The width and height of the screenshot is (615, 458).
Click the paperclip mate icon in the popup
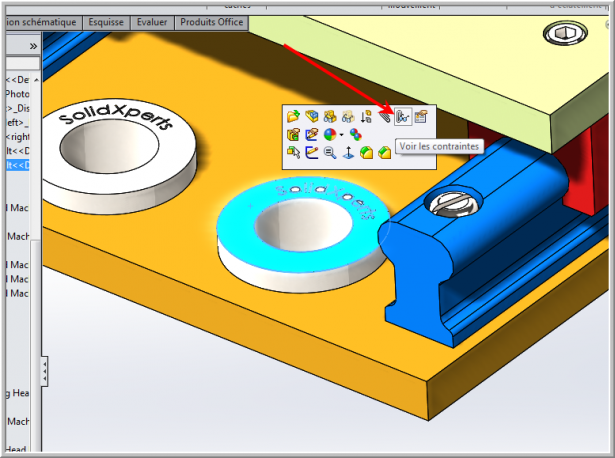coord(385,116)
